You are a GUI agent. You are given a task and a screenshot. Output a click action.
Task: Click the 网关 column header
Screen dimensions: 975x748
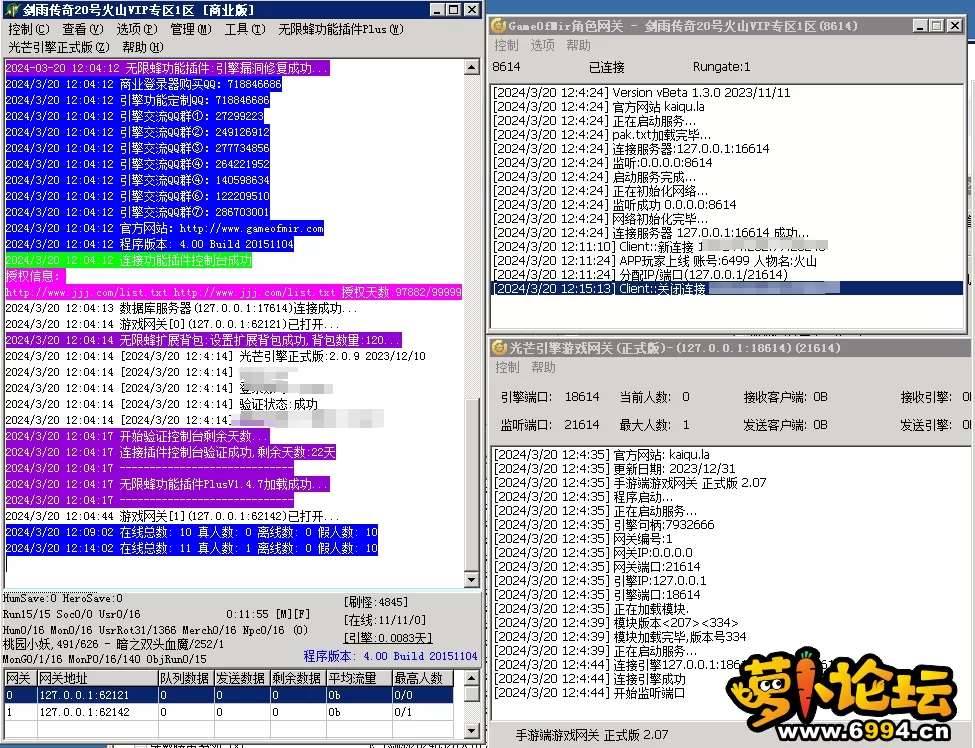coord(20,678)
